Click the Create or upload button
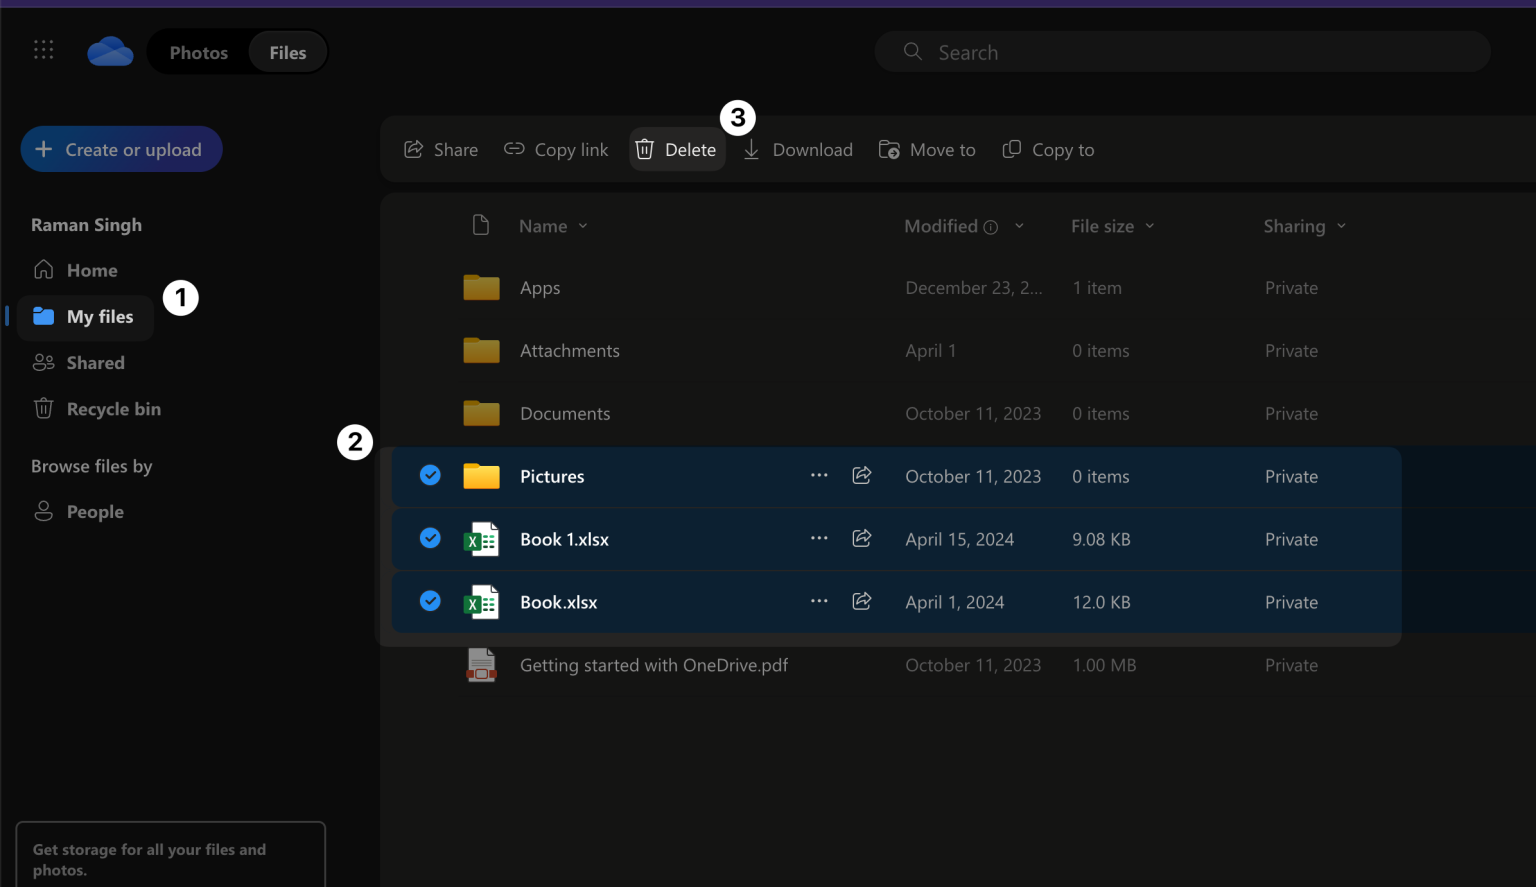 click(x=121, y=149)
